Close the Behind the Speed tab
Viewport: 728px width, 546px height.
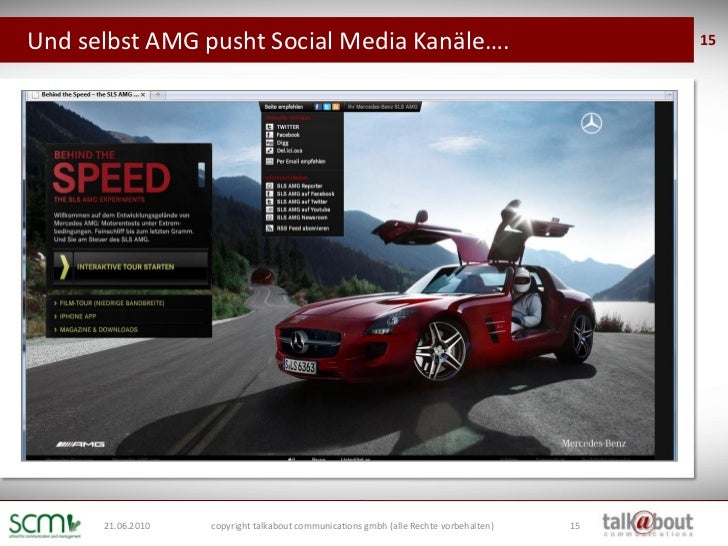pos(143,95)
